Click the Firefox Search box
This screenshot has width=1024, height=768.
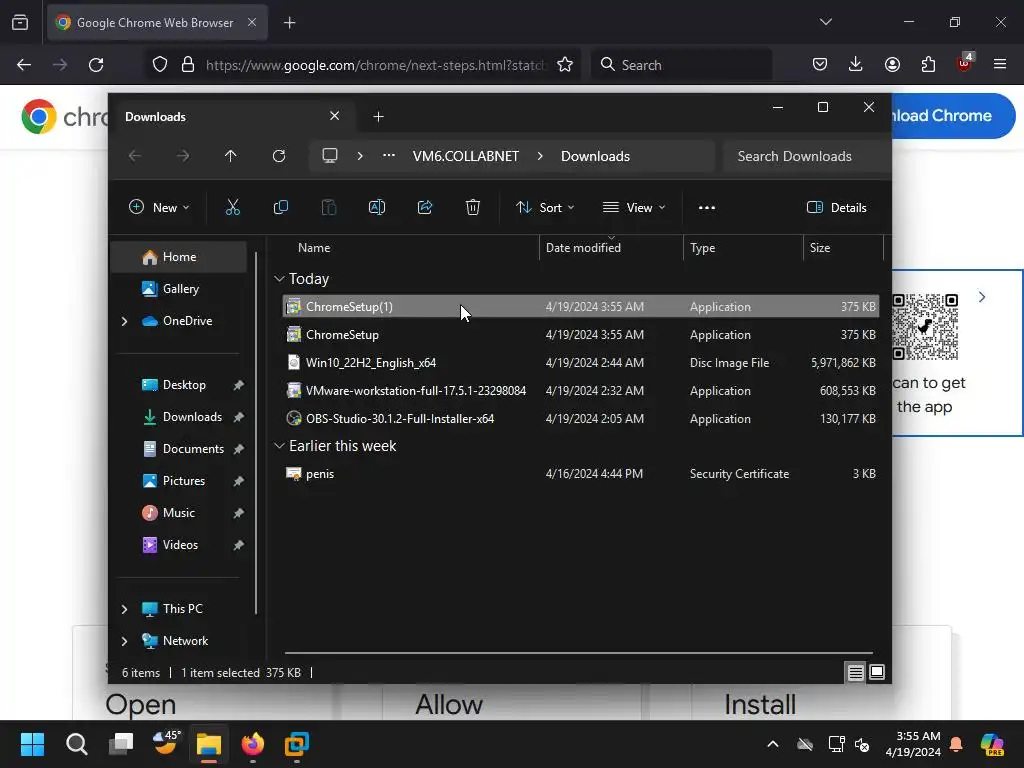coord(682,65)
